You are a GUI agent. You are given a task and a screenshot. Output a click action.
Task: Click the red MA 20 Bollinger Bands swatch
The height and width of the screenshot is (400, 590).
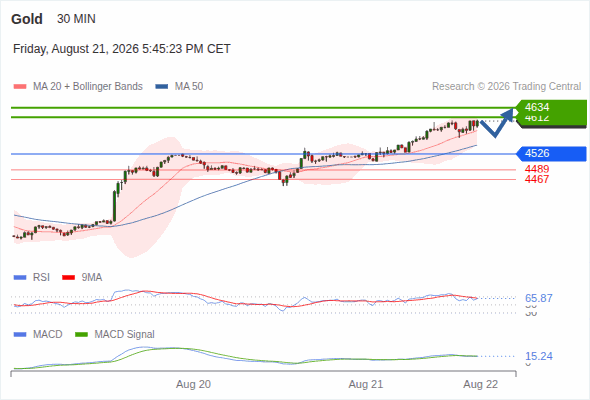(x=20, y=87)
